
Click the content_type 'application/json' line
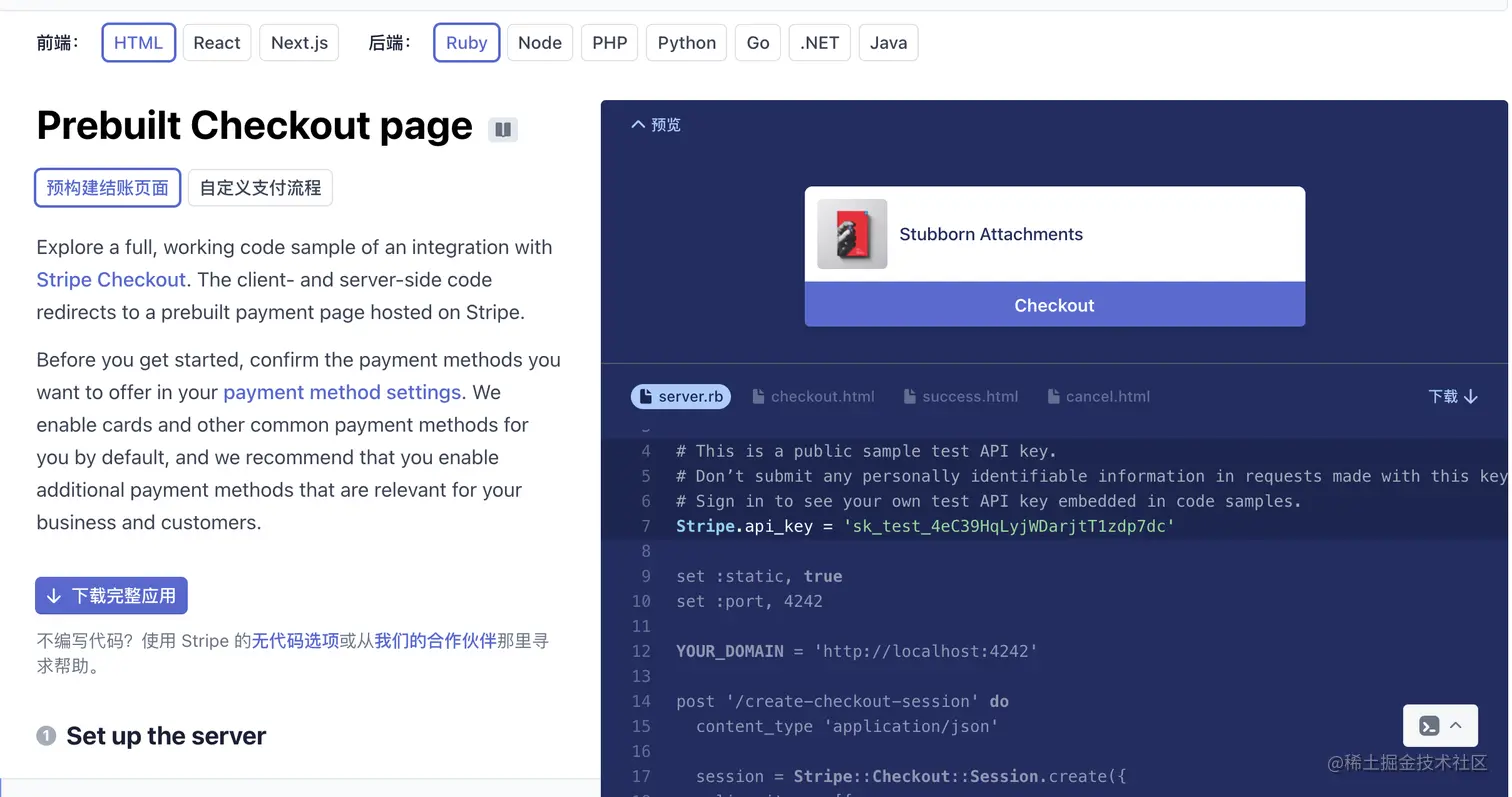click(x=847, y=726)
